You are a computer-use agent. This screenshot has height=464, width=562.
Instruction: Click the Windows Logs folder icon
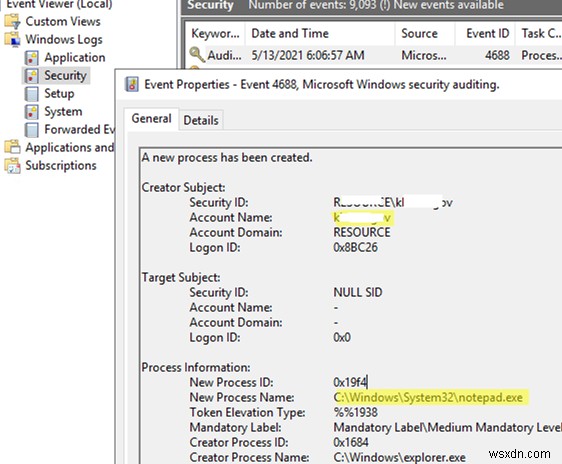coord(12,39)
